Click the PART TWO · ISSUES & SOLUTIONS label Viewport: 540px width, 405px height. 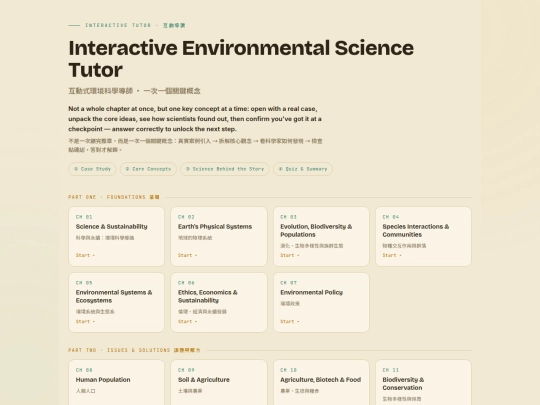point(134,350)
